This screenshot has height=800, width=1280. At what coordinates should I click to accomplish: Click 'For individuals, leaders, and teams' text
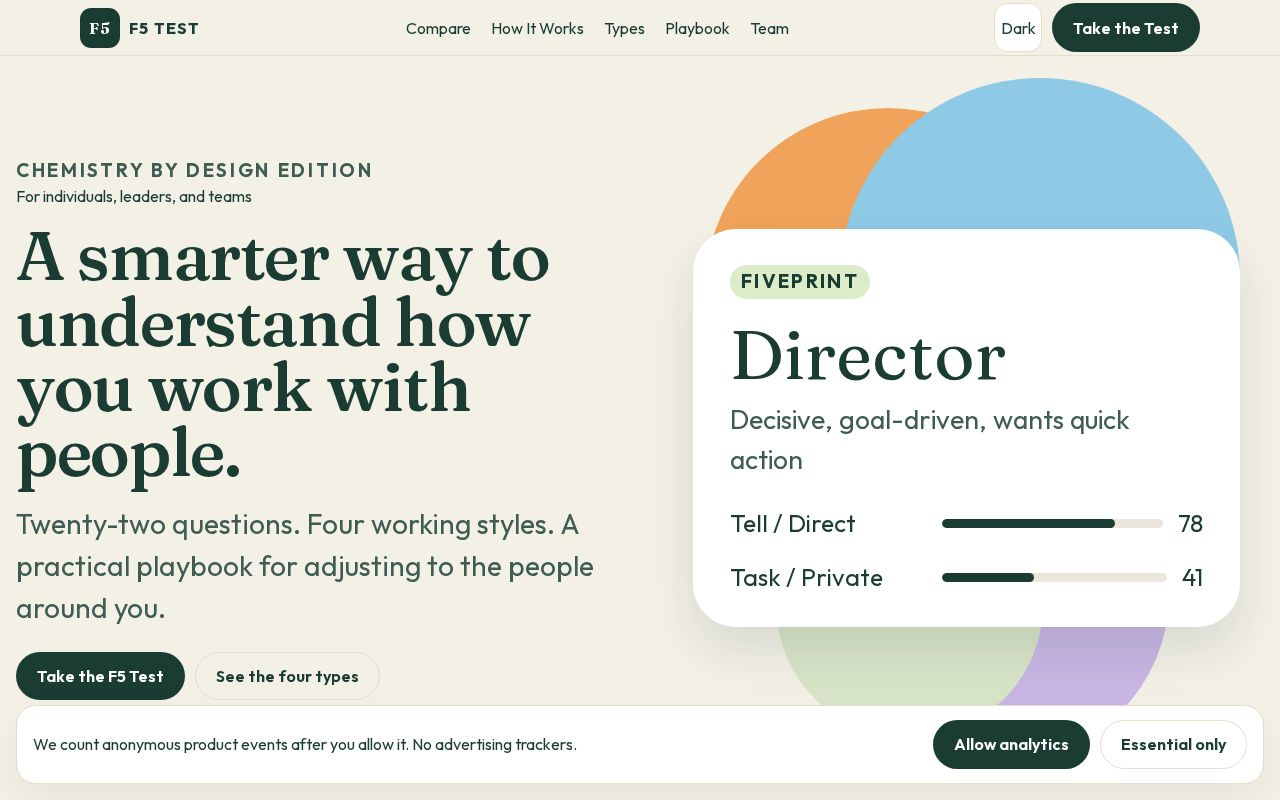click(x=134, y=196)
